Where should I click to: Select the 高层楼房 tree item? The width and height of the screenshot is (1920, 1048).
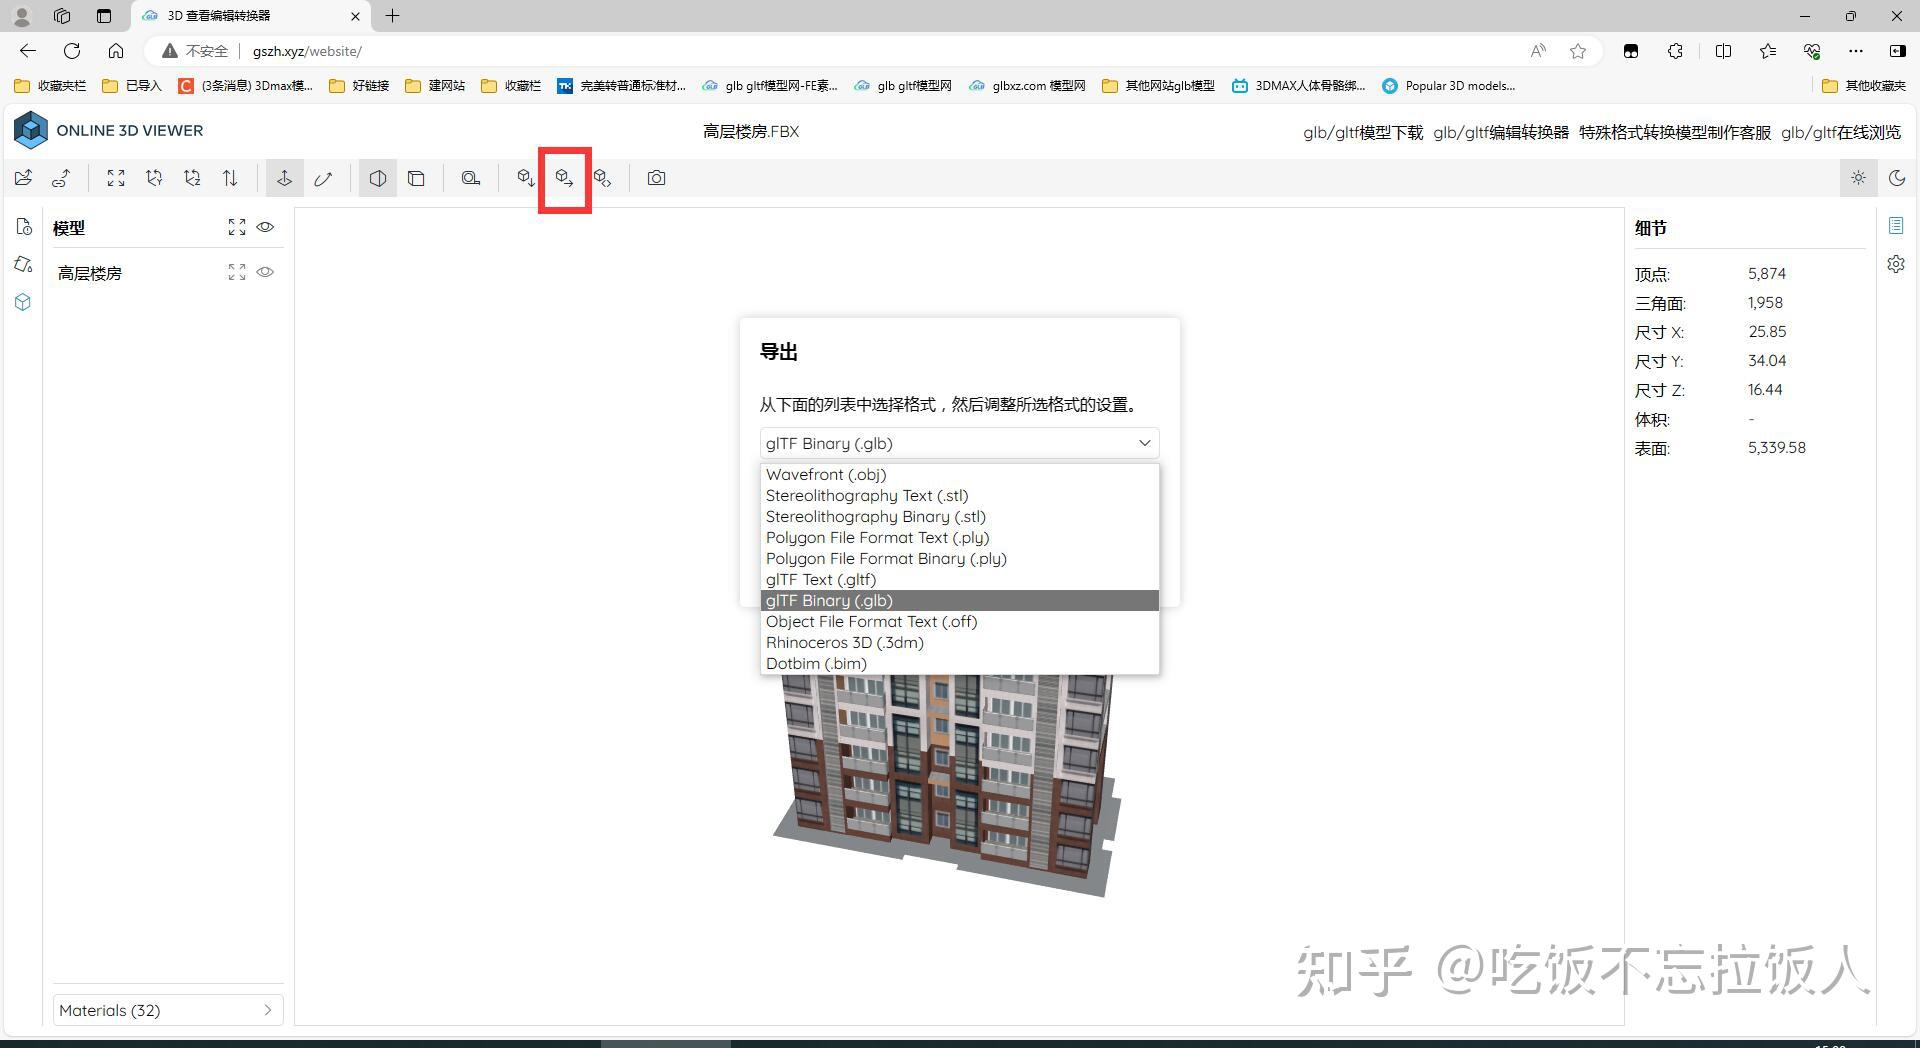click(x=90, y=273)
